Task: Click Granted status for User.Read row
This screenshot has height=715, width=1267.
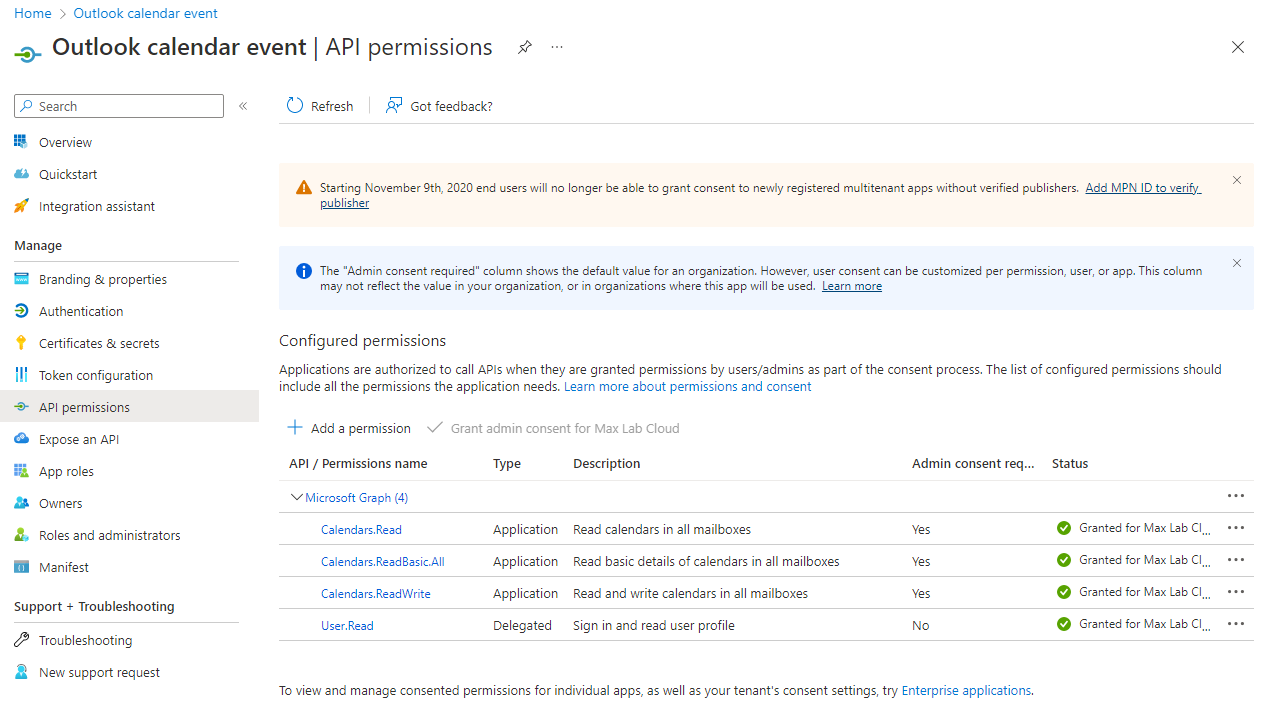Action: [x=1134, y=624]
